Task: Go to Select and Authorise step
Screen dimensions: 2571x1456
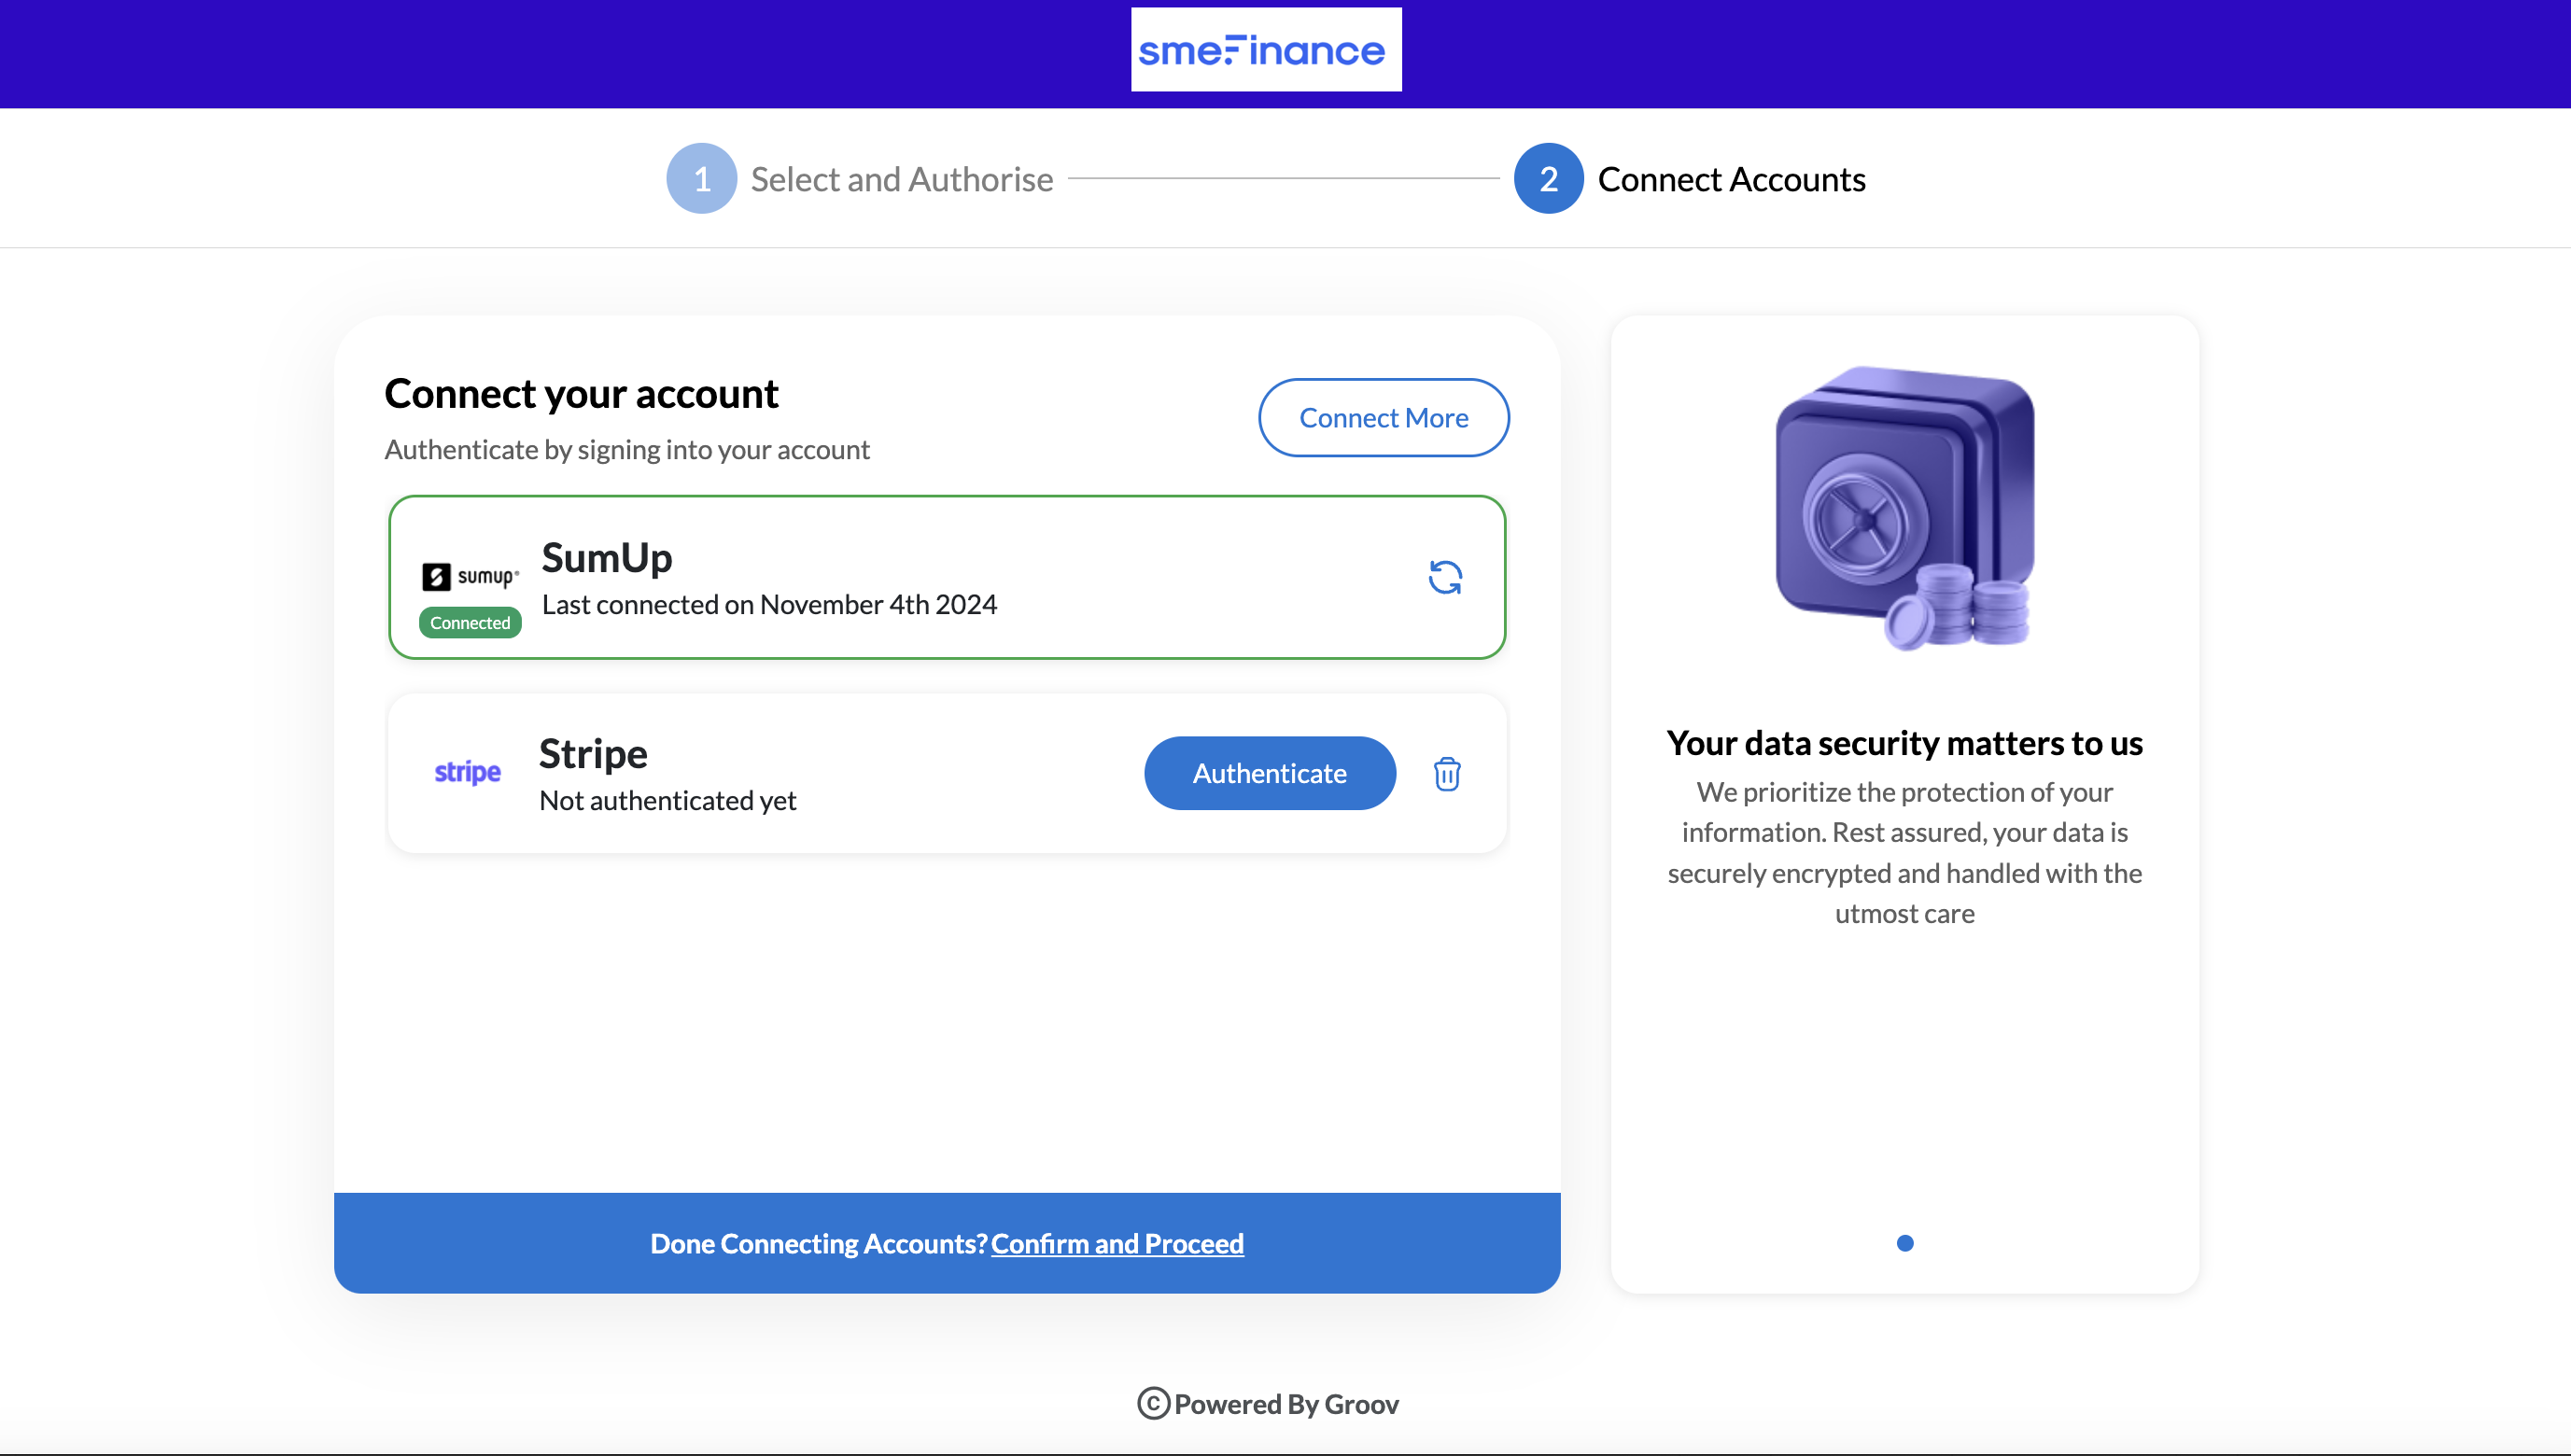Action: (x=902, y=179)
